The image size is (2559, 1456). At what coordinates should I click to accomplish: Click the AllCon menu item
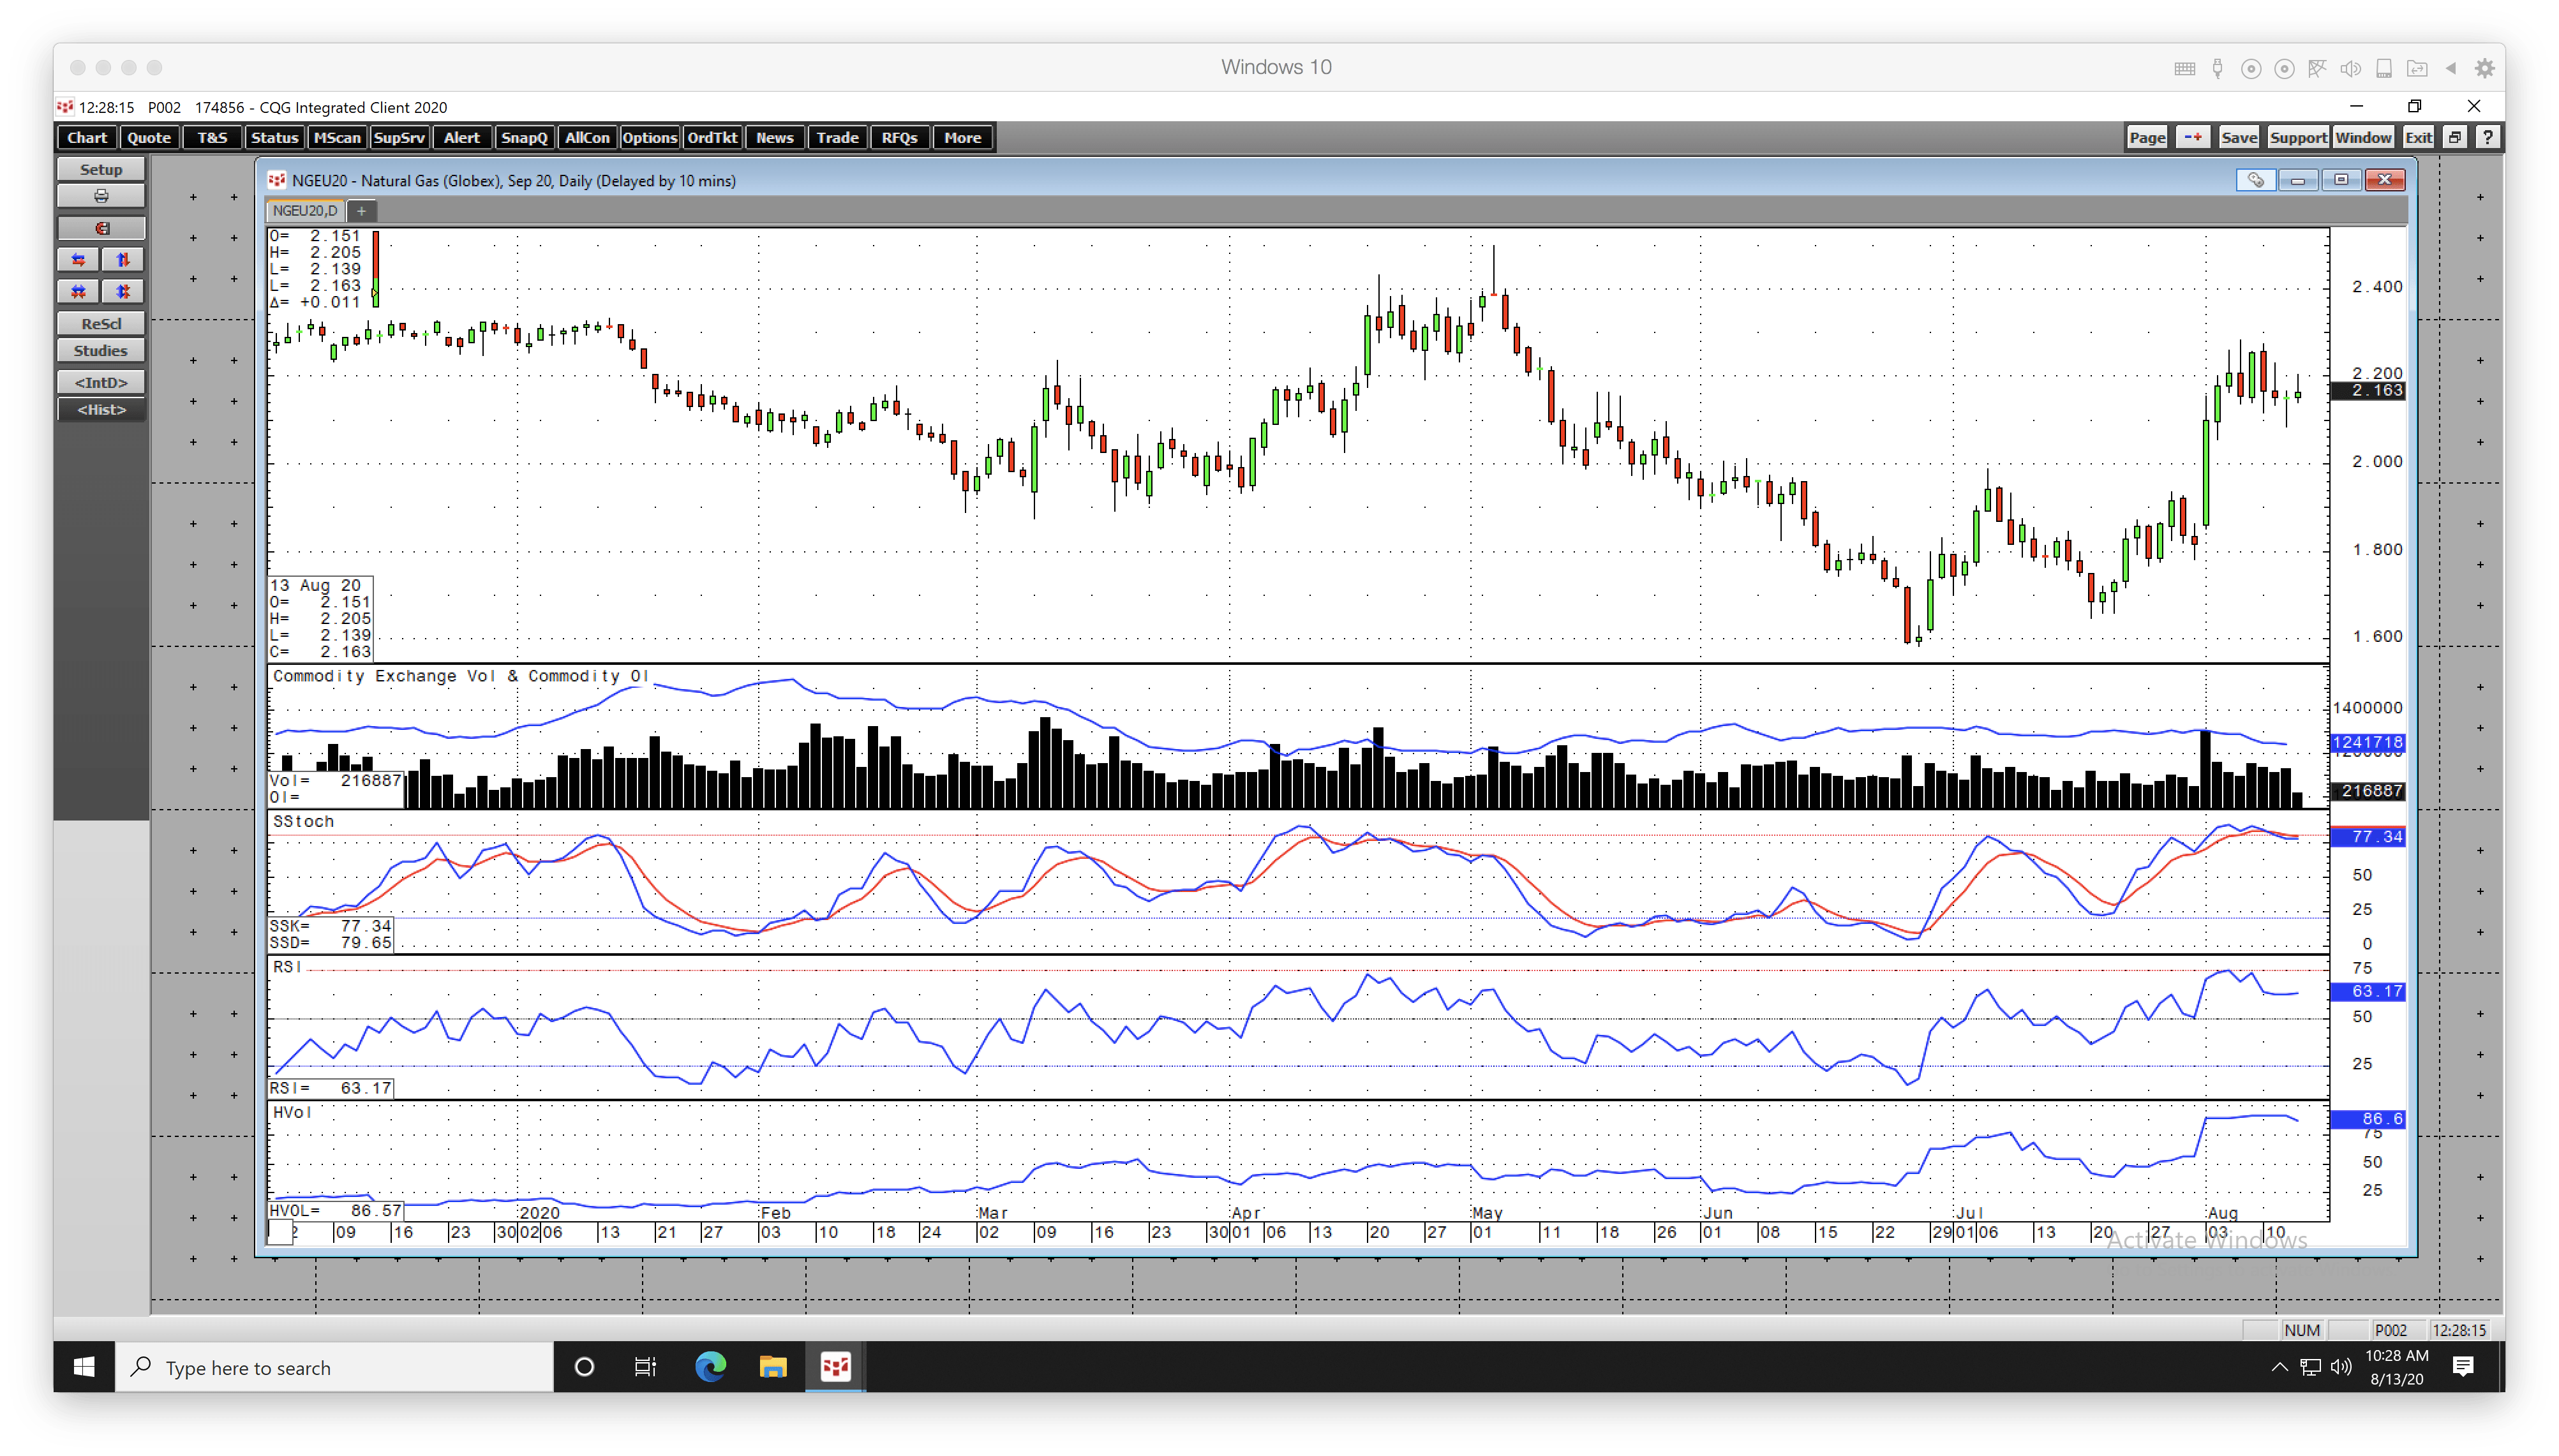tap(587, 138)
